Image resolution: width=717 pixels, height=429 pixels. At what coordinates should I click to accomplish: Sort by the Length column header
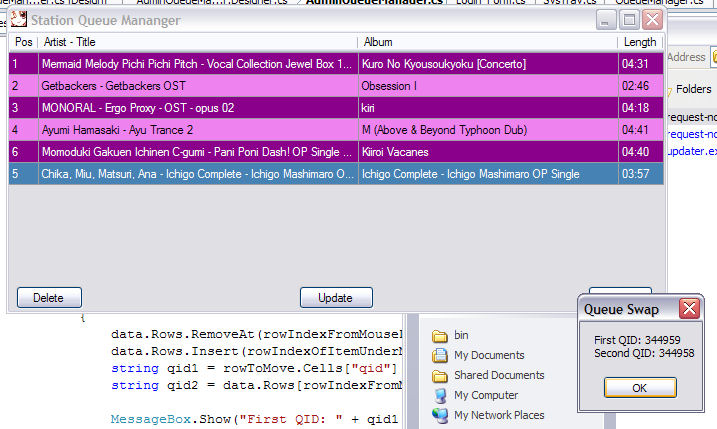click(x=640, y=42)
